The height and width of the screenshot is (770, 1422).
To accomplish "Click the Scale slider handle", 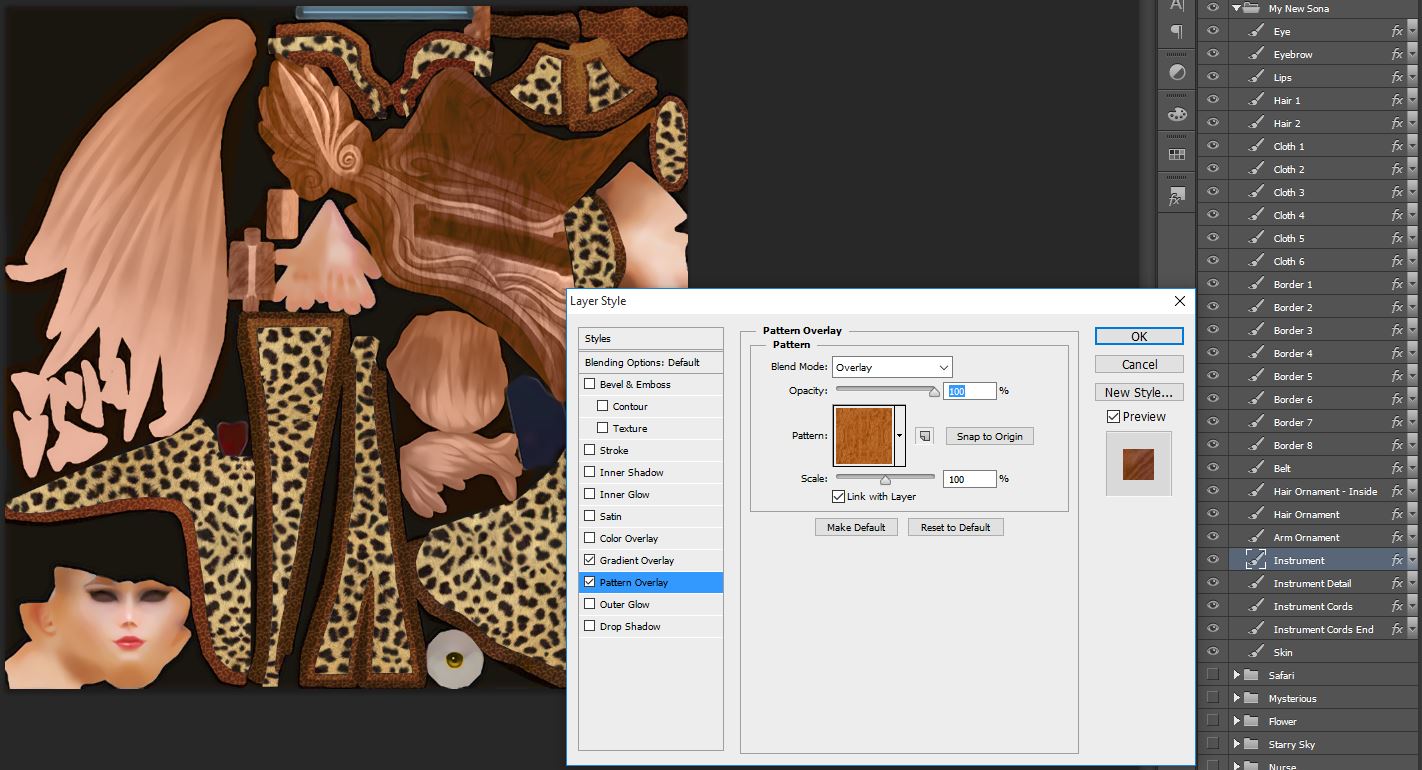I will [x=885, y=480].
